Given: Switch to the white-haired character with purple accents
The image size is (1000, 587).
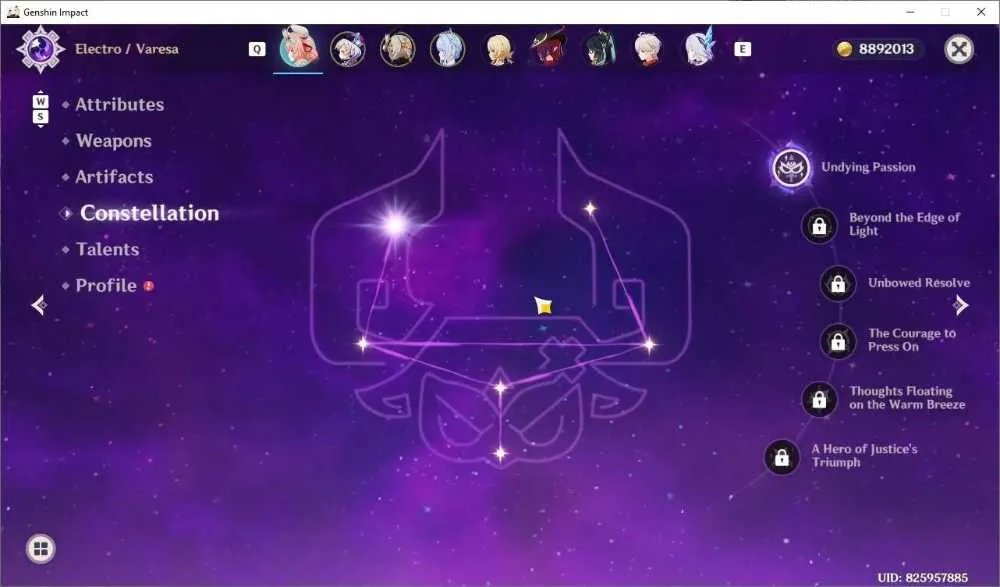Looking at the screenshot, I should [x=348, y=49].
